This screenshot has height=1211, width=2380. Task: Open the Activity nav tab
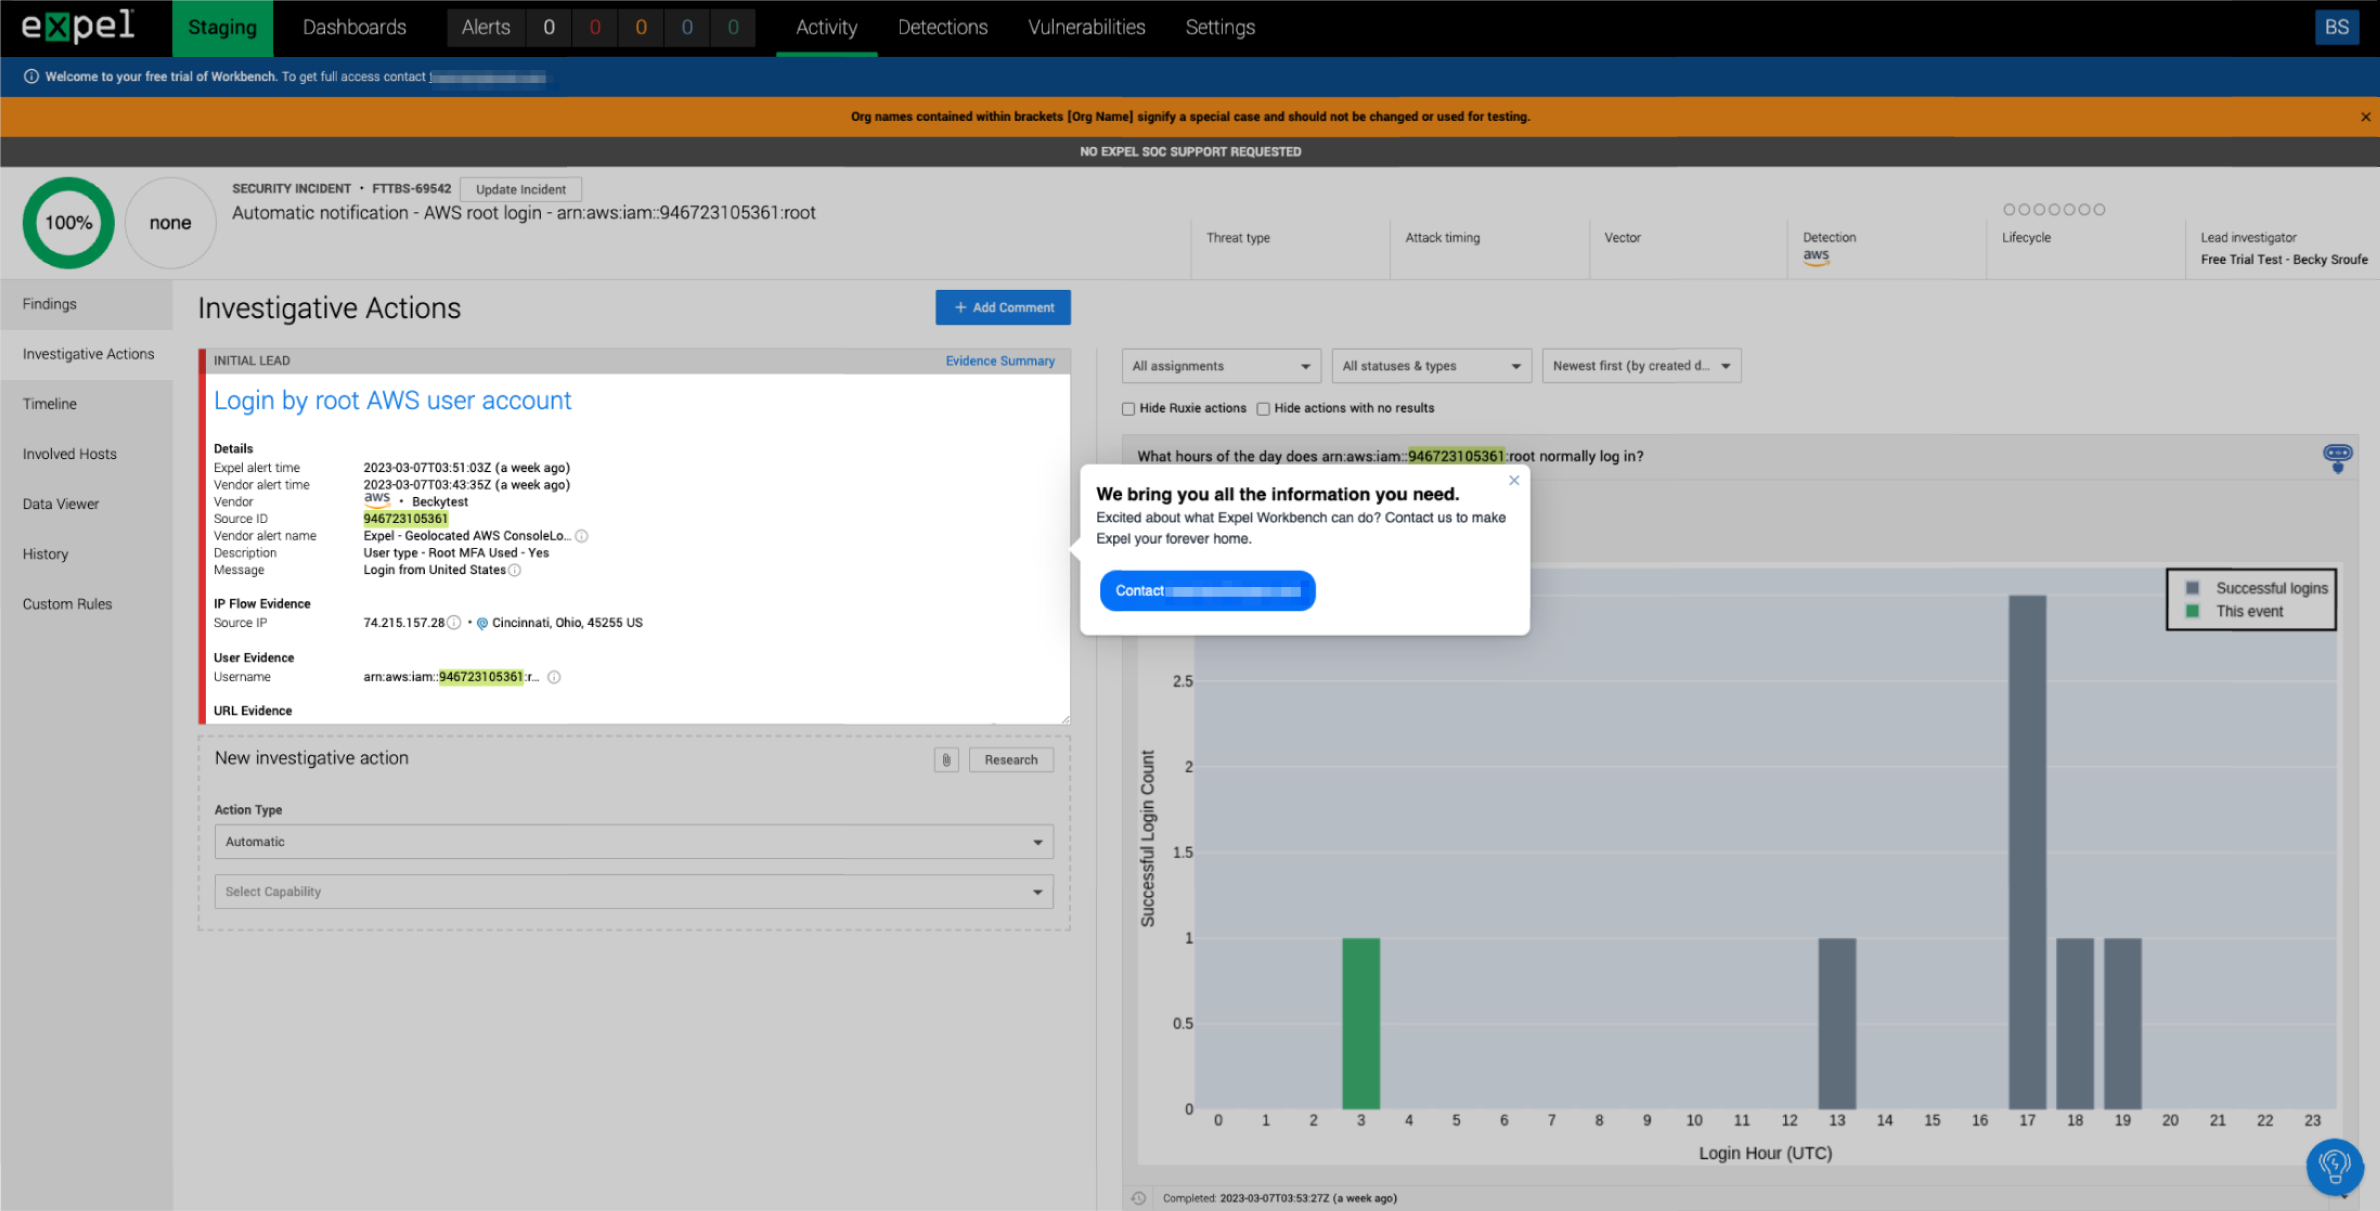coord(826,27)
